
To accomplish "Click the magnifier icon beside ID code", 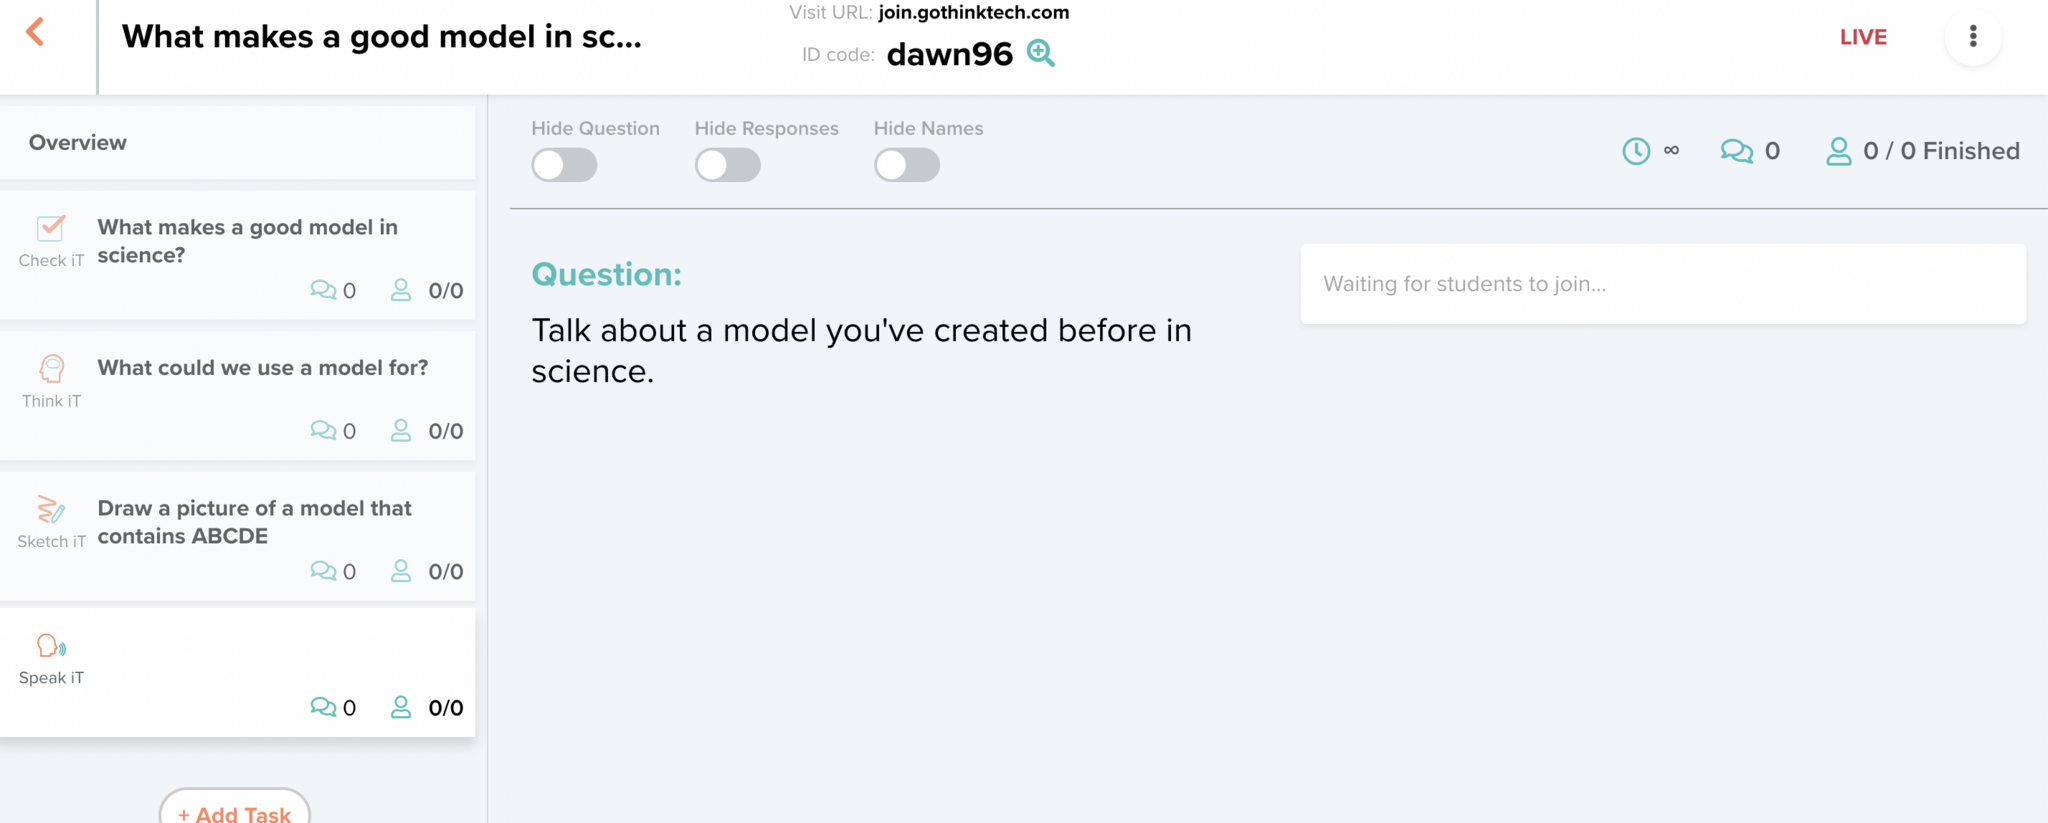I will [x=1041, y=53].
